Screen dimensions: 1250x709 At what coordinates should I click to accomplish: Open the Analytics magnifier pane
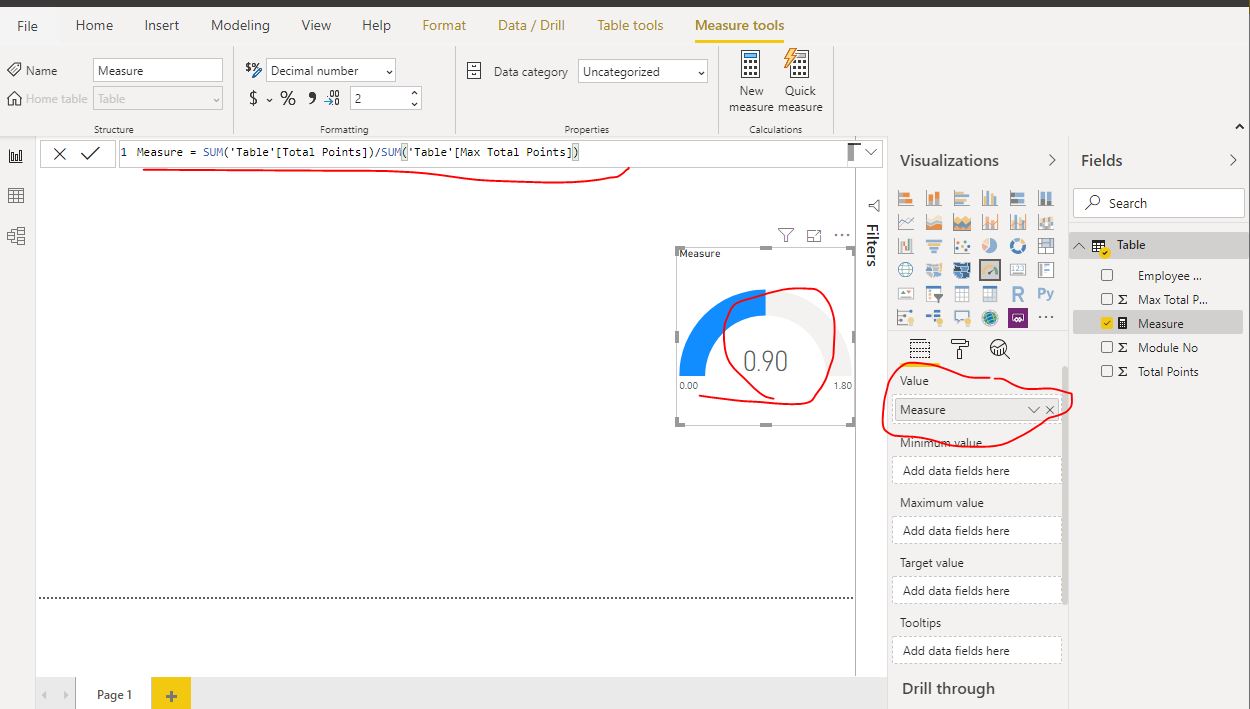tap(999, 349)
